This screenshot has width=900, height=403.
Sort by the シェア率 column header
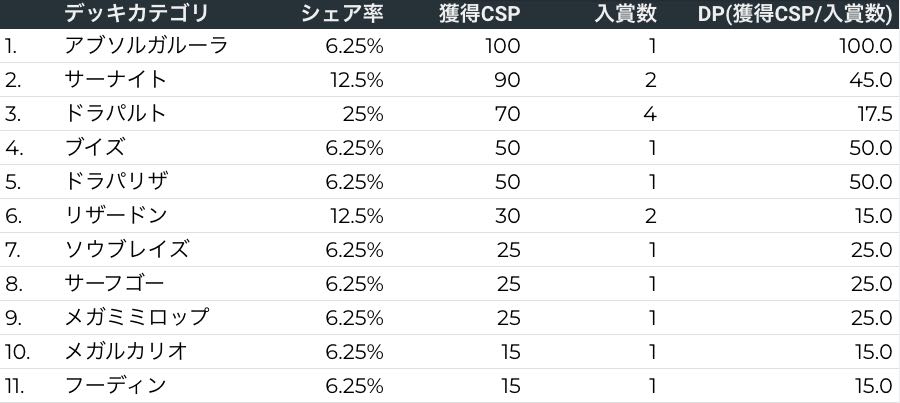(x=342, y=14)
